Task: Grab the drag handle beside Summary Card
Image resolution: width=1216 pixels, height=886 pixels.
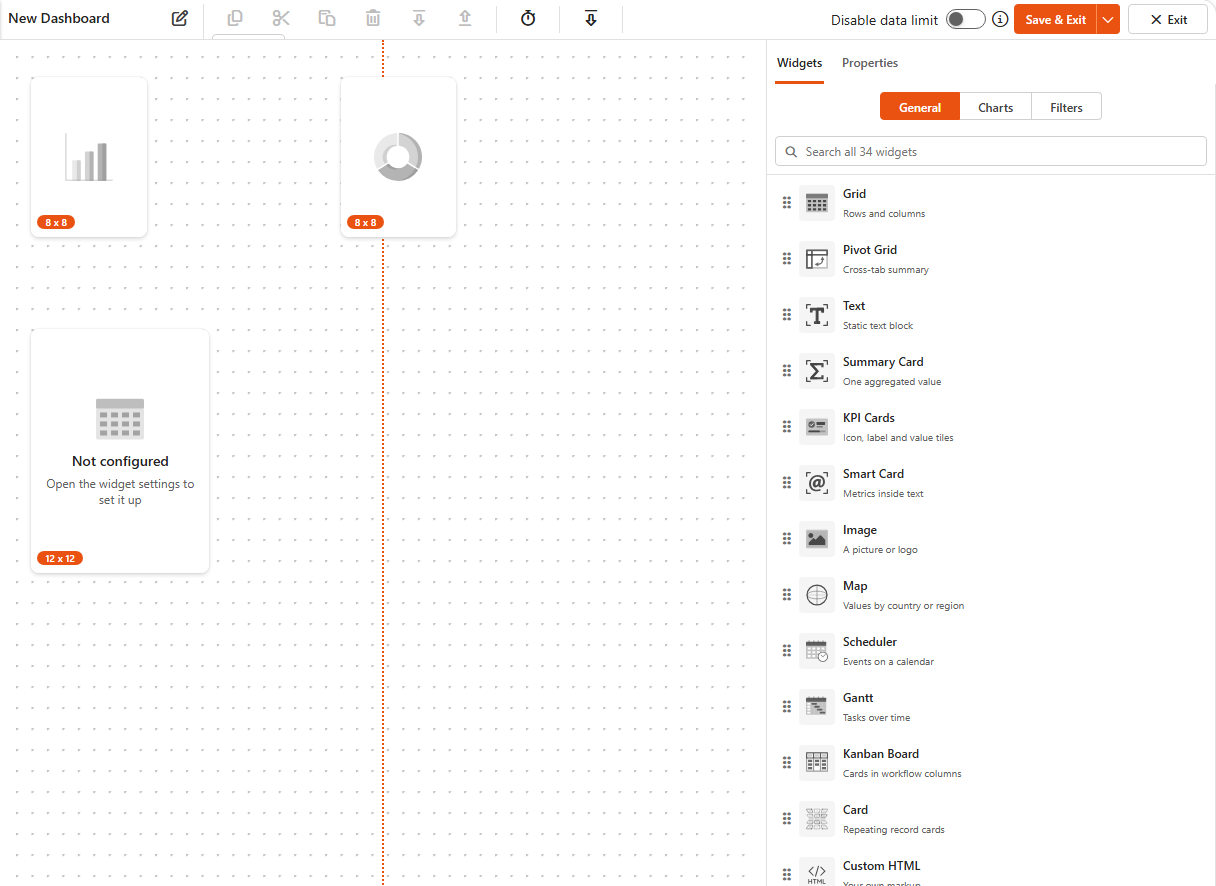Action: coord(787,370)
